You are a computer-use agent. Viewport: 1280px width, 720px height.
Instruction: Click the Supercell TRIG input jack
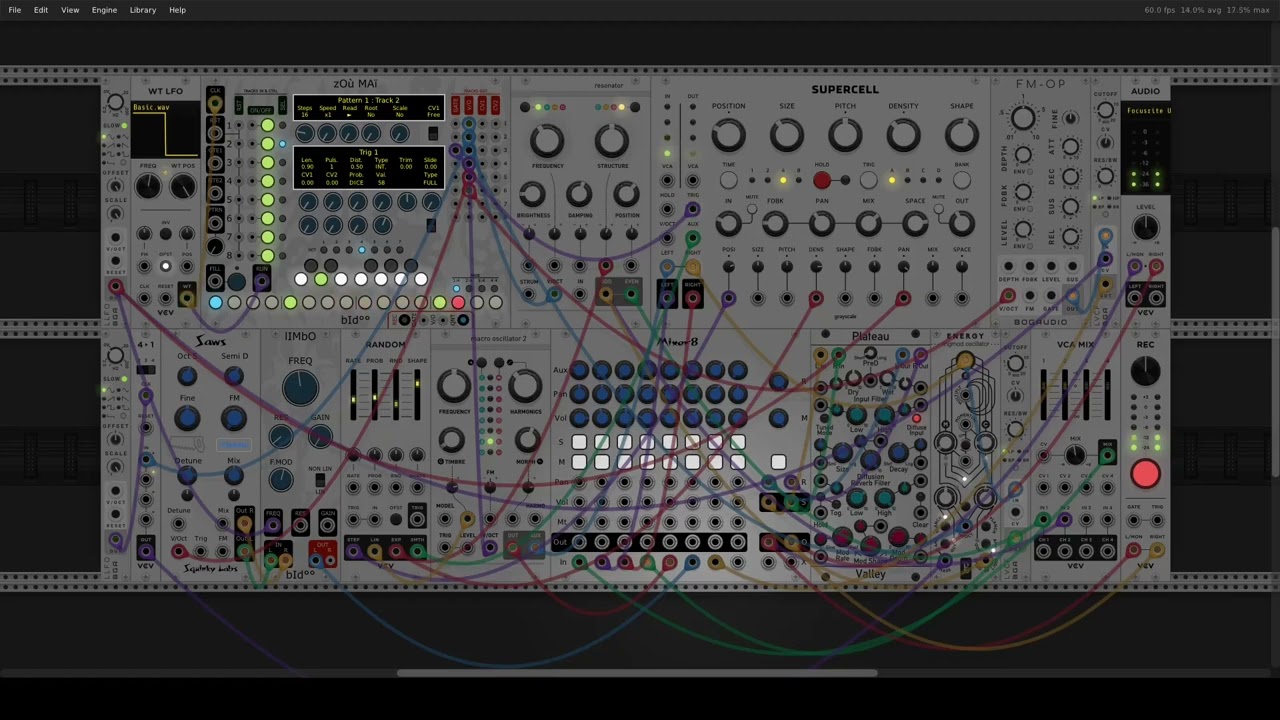tap(692, 209)
